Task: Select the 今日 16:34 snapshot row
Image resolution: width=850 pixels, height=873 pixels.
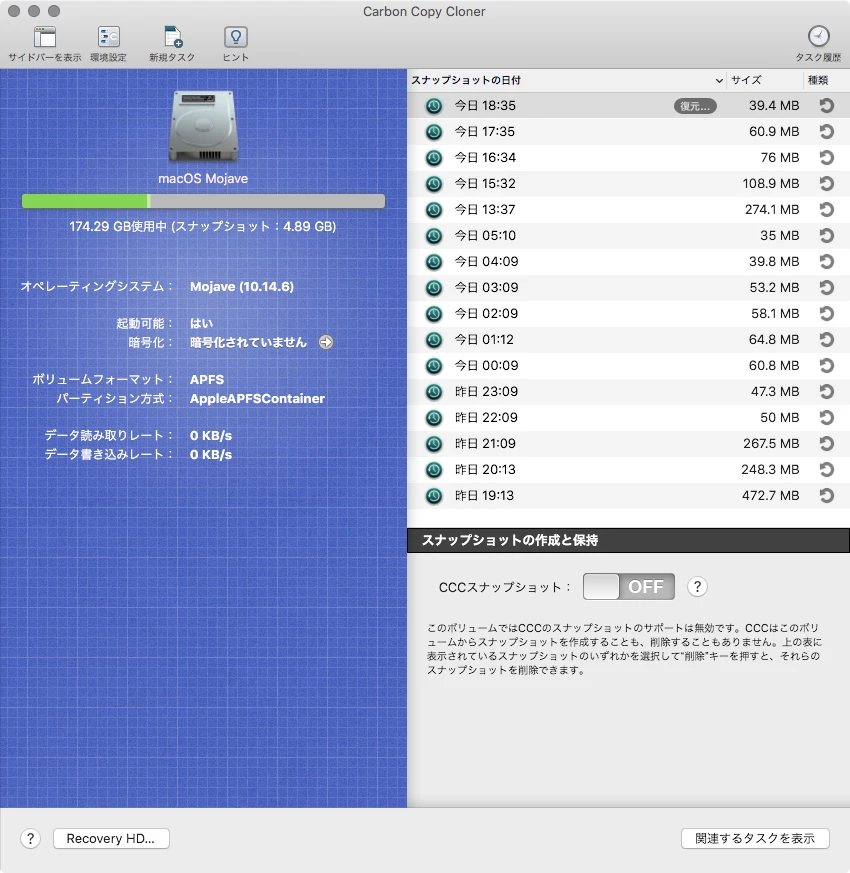Action: (x=628, y=158)
